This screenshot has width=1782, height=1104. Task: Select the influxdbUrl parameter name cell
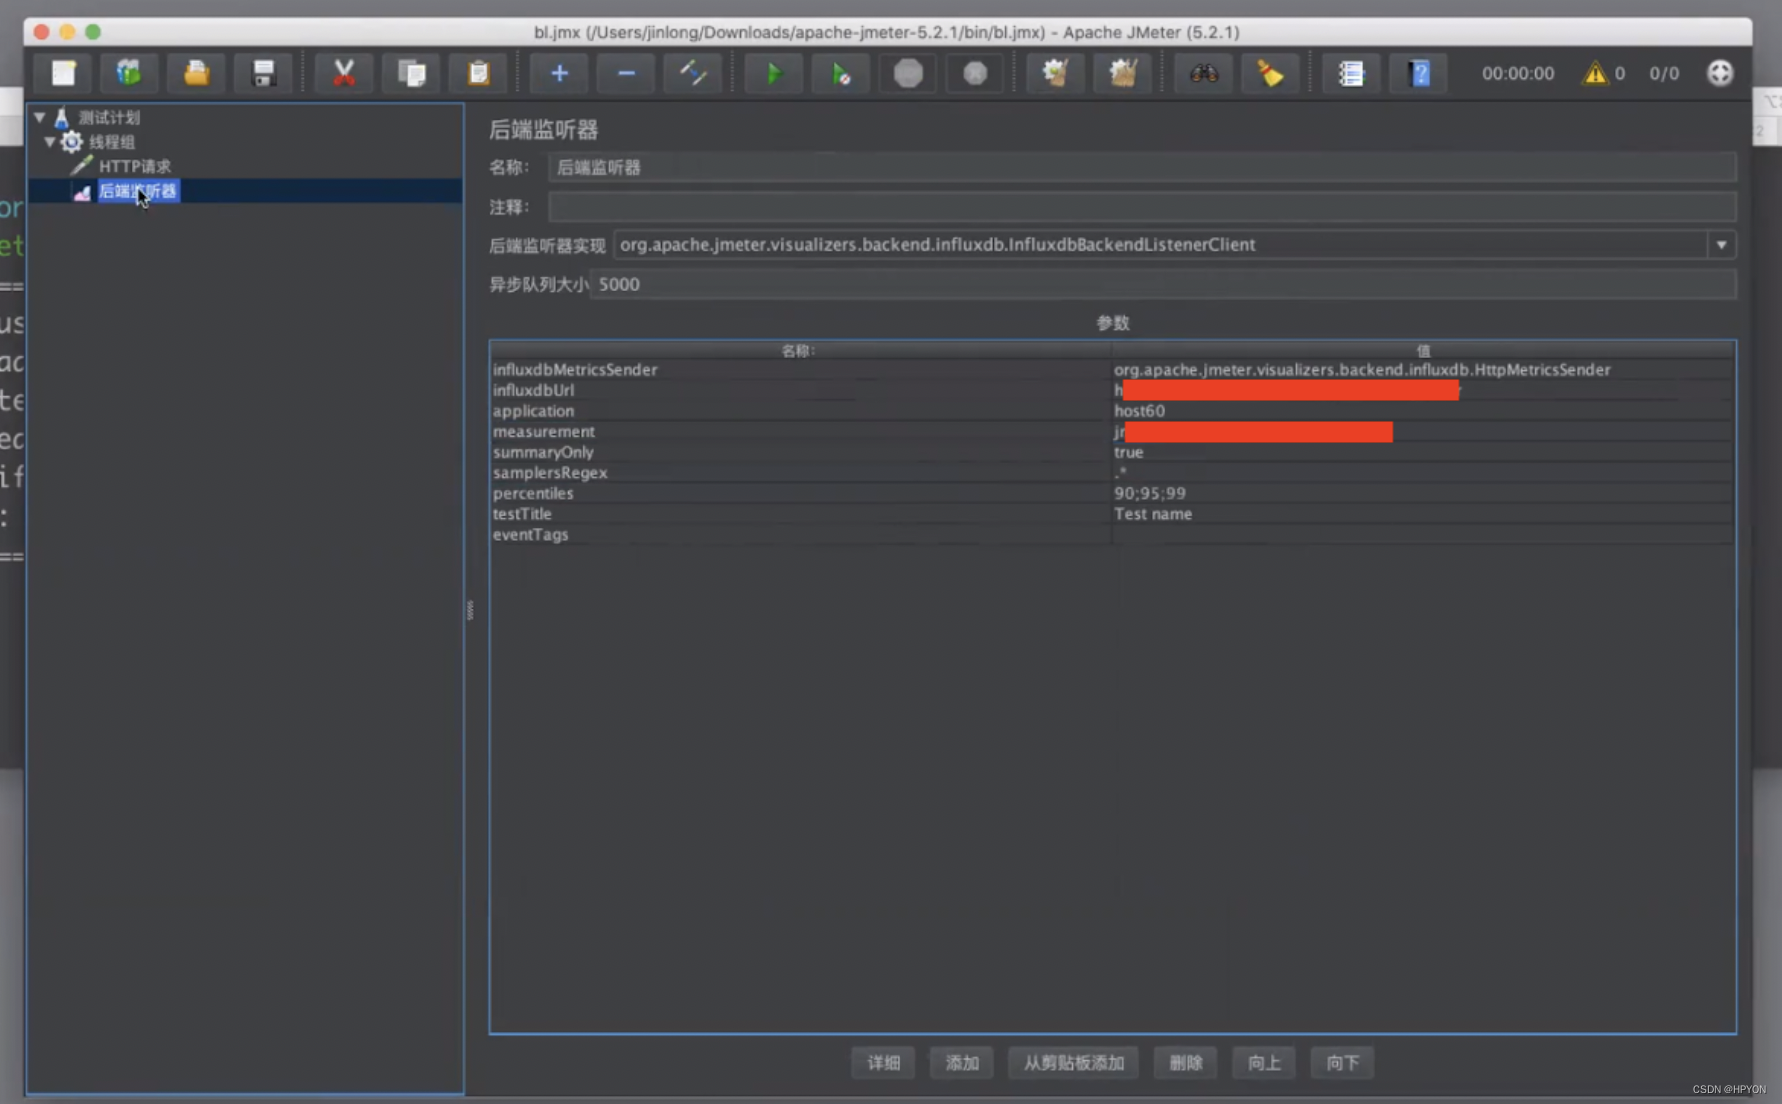click(x=800, y=390)
